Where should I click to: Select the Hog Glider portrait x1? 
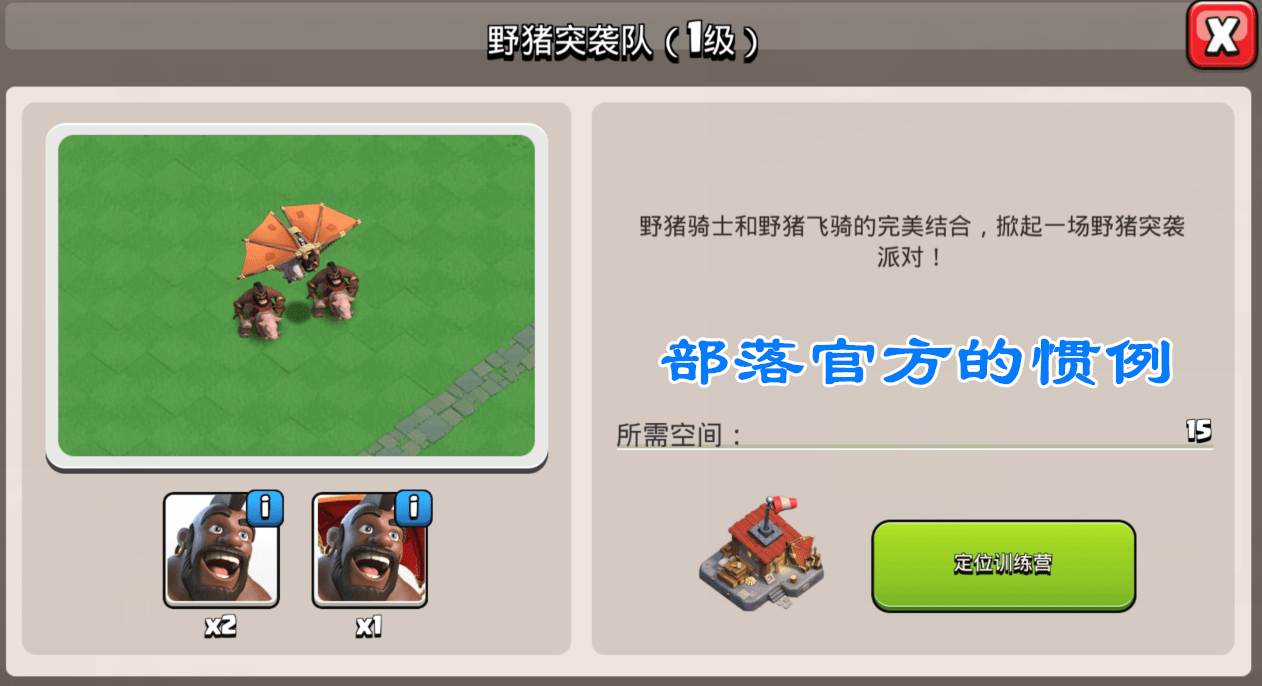pyautogui.click(x=370, y=550)
